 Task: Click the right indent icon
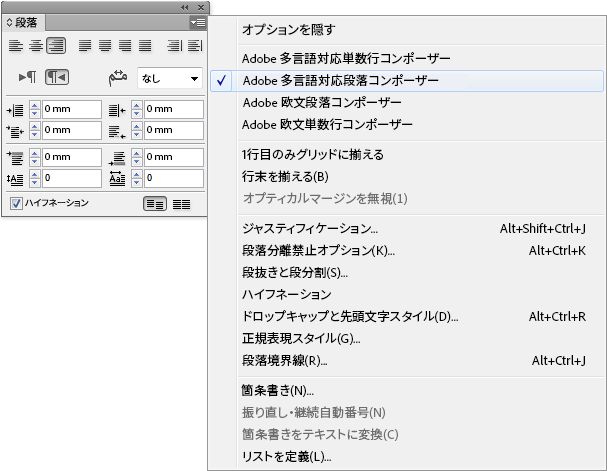click(x=117, y=110)
